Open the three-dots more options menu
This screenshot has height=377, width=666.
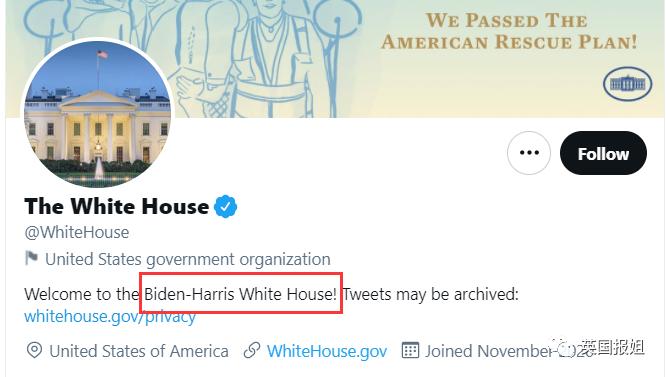[529, 153]
